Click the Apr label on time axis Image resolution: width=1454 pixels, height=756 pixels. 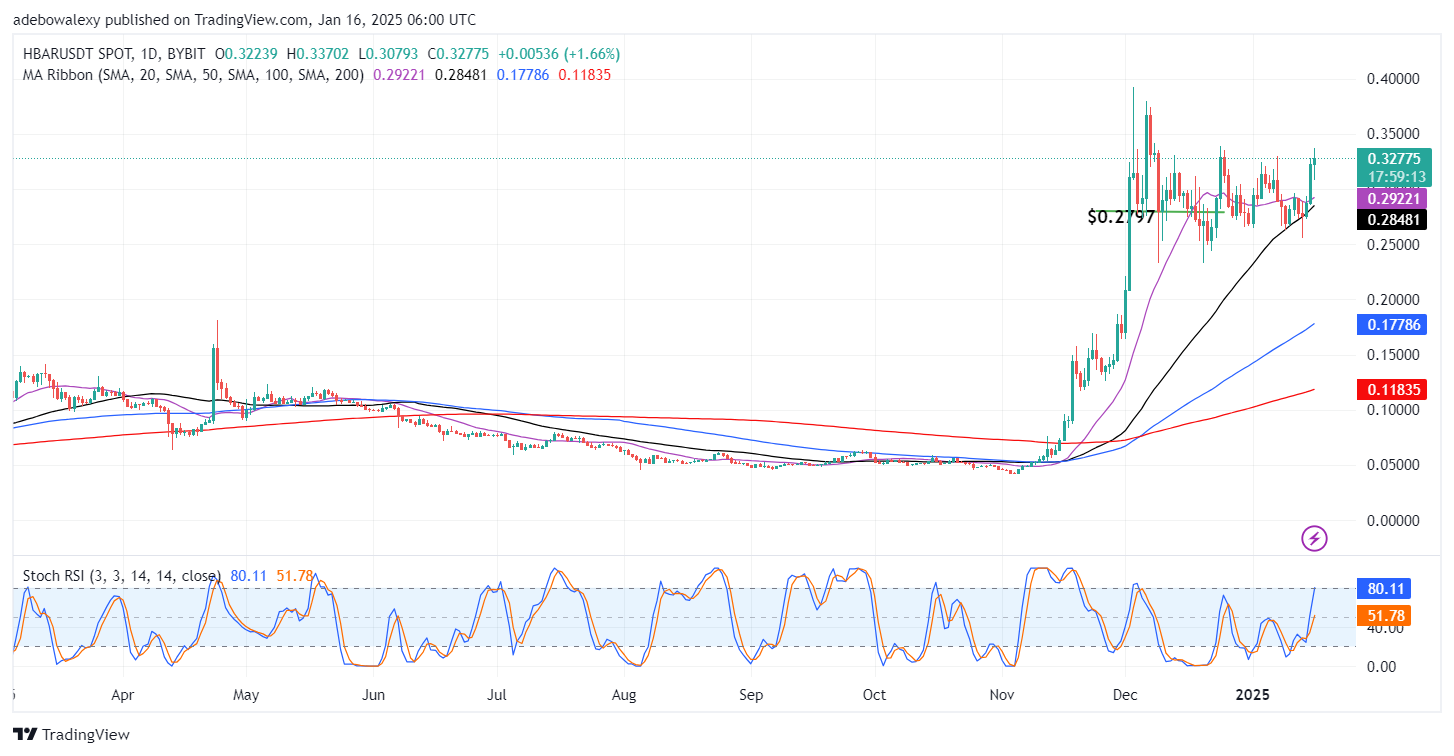123,694
